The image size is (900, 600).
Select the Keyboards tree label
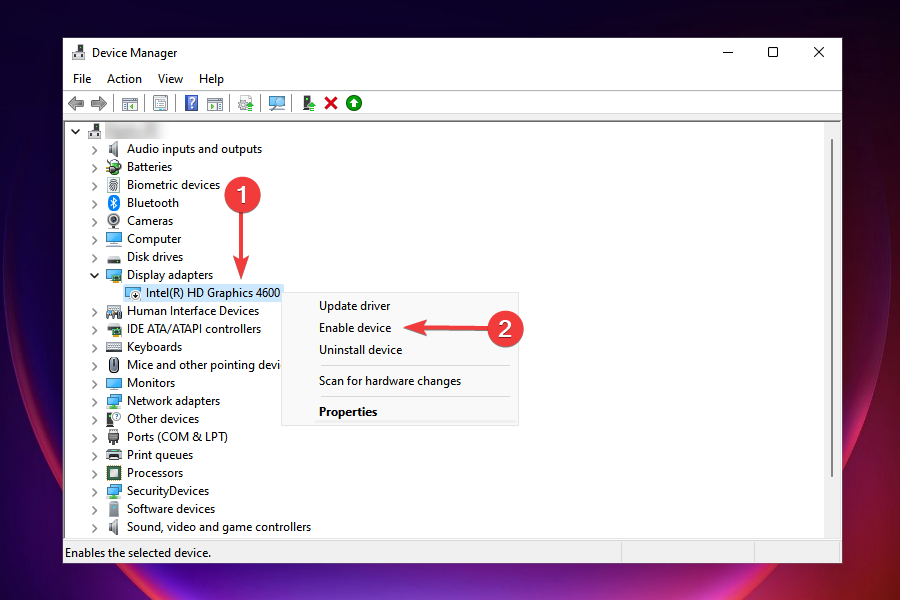point(154,347)
